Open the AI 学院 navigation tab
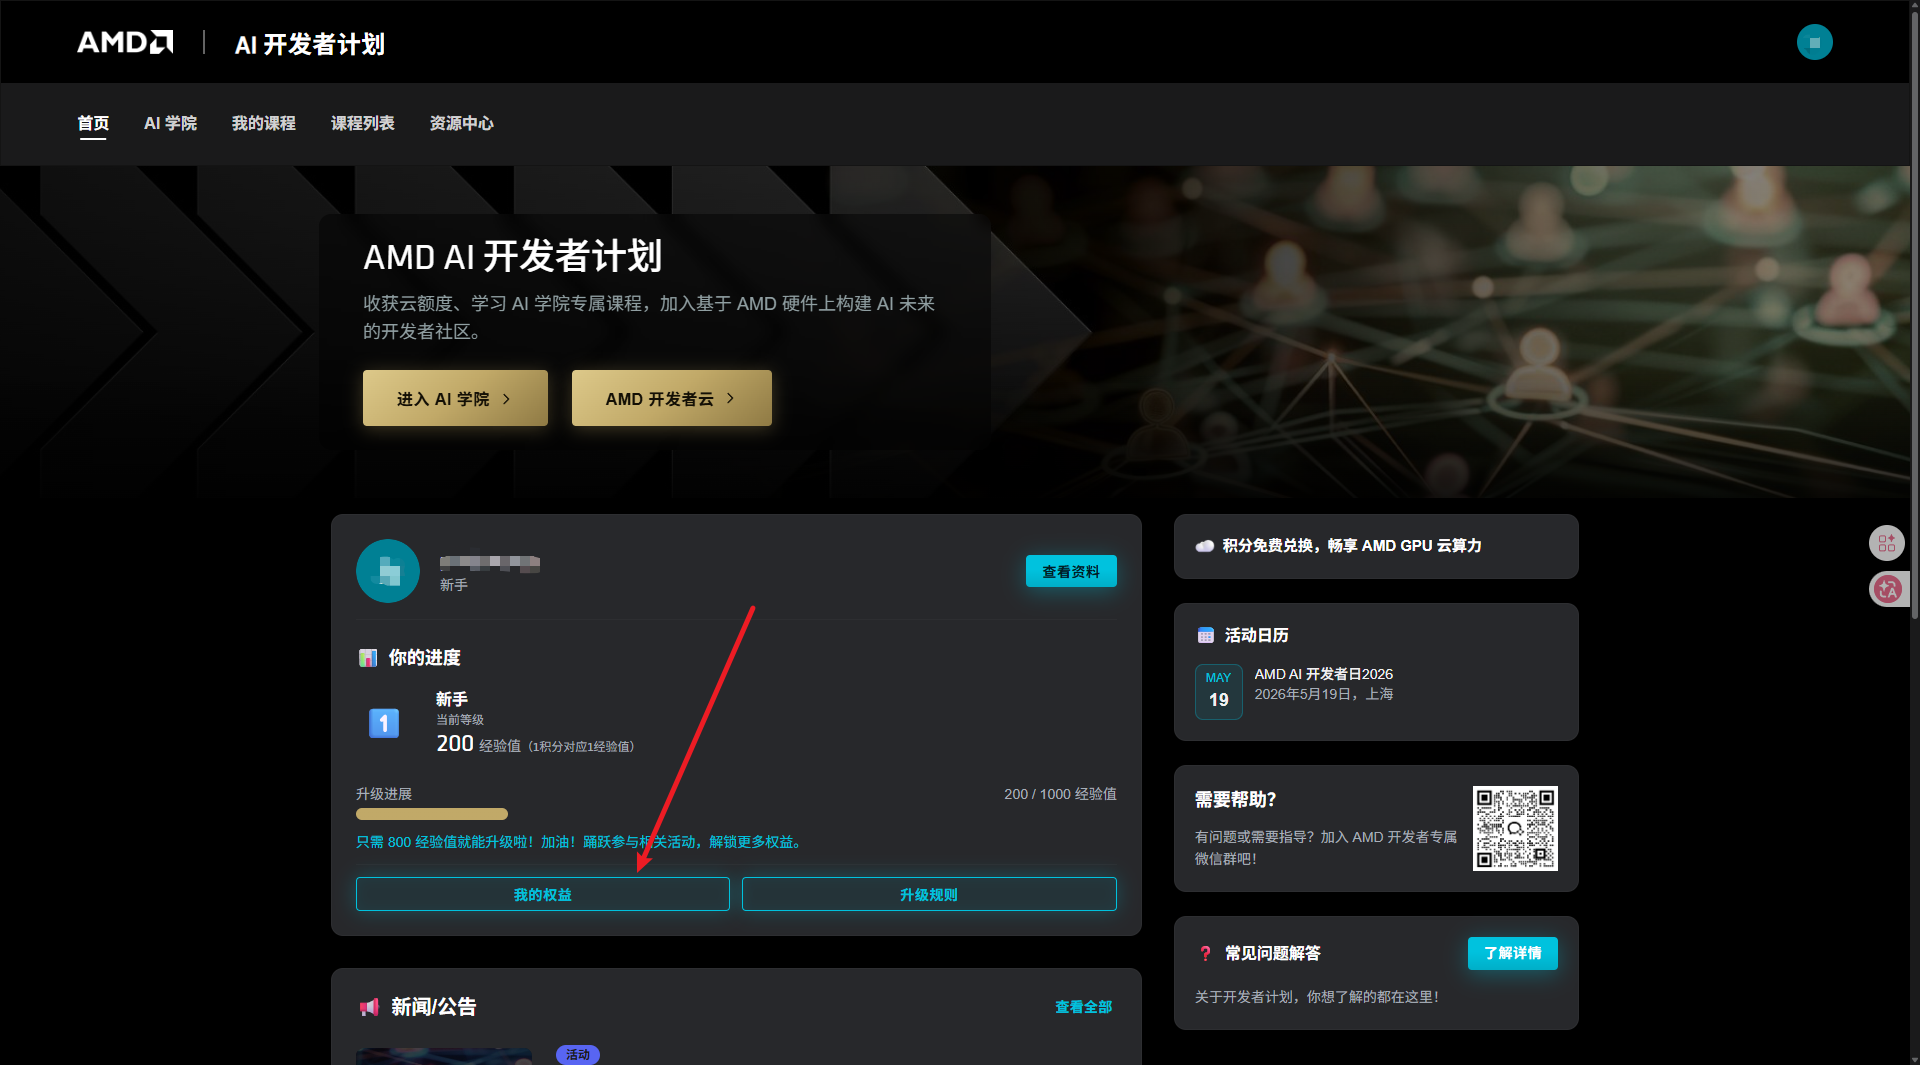 [170, 123]
